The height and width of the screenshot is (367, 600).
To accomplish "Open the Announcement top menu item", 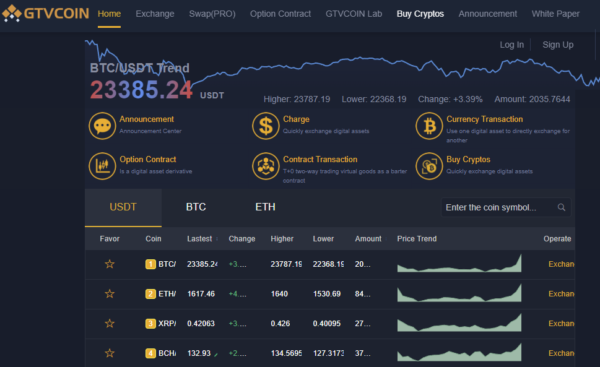I will click(488, 14).
